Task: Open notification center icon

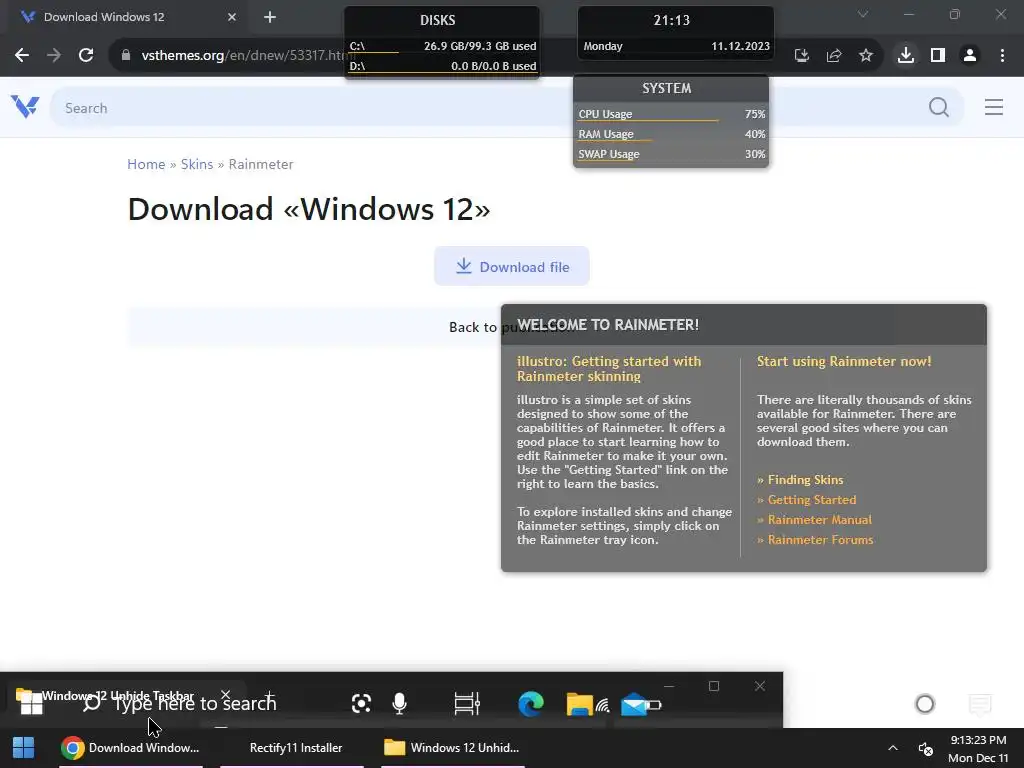Action: [980, 703]
